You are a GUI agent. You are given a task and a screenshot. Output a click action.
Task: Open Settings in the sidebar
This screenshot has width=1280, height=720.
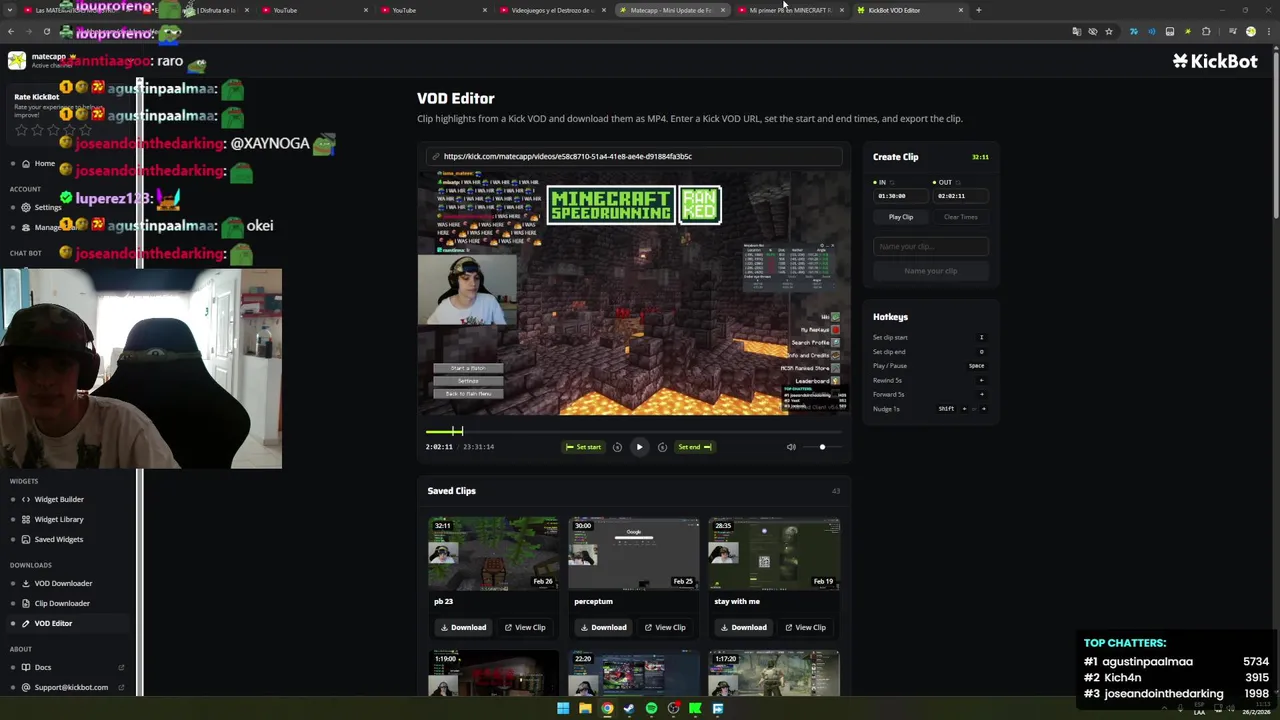point(47,207)
